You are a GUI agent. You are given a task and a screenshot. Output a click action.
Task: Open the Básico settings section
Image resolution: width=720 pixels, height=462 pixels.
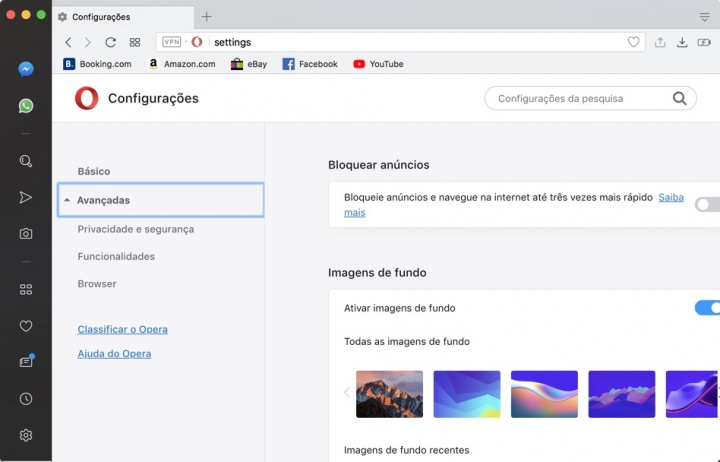tap(94, 172)
